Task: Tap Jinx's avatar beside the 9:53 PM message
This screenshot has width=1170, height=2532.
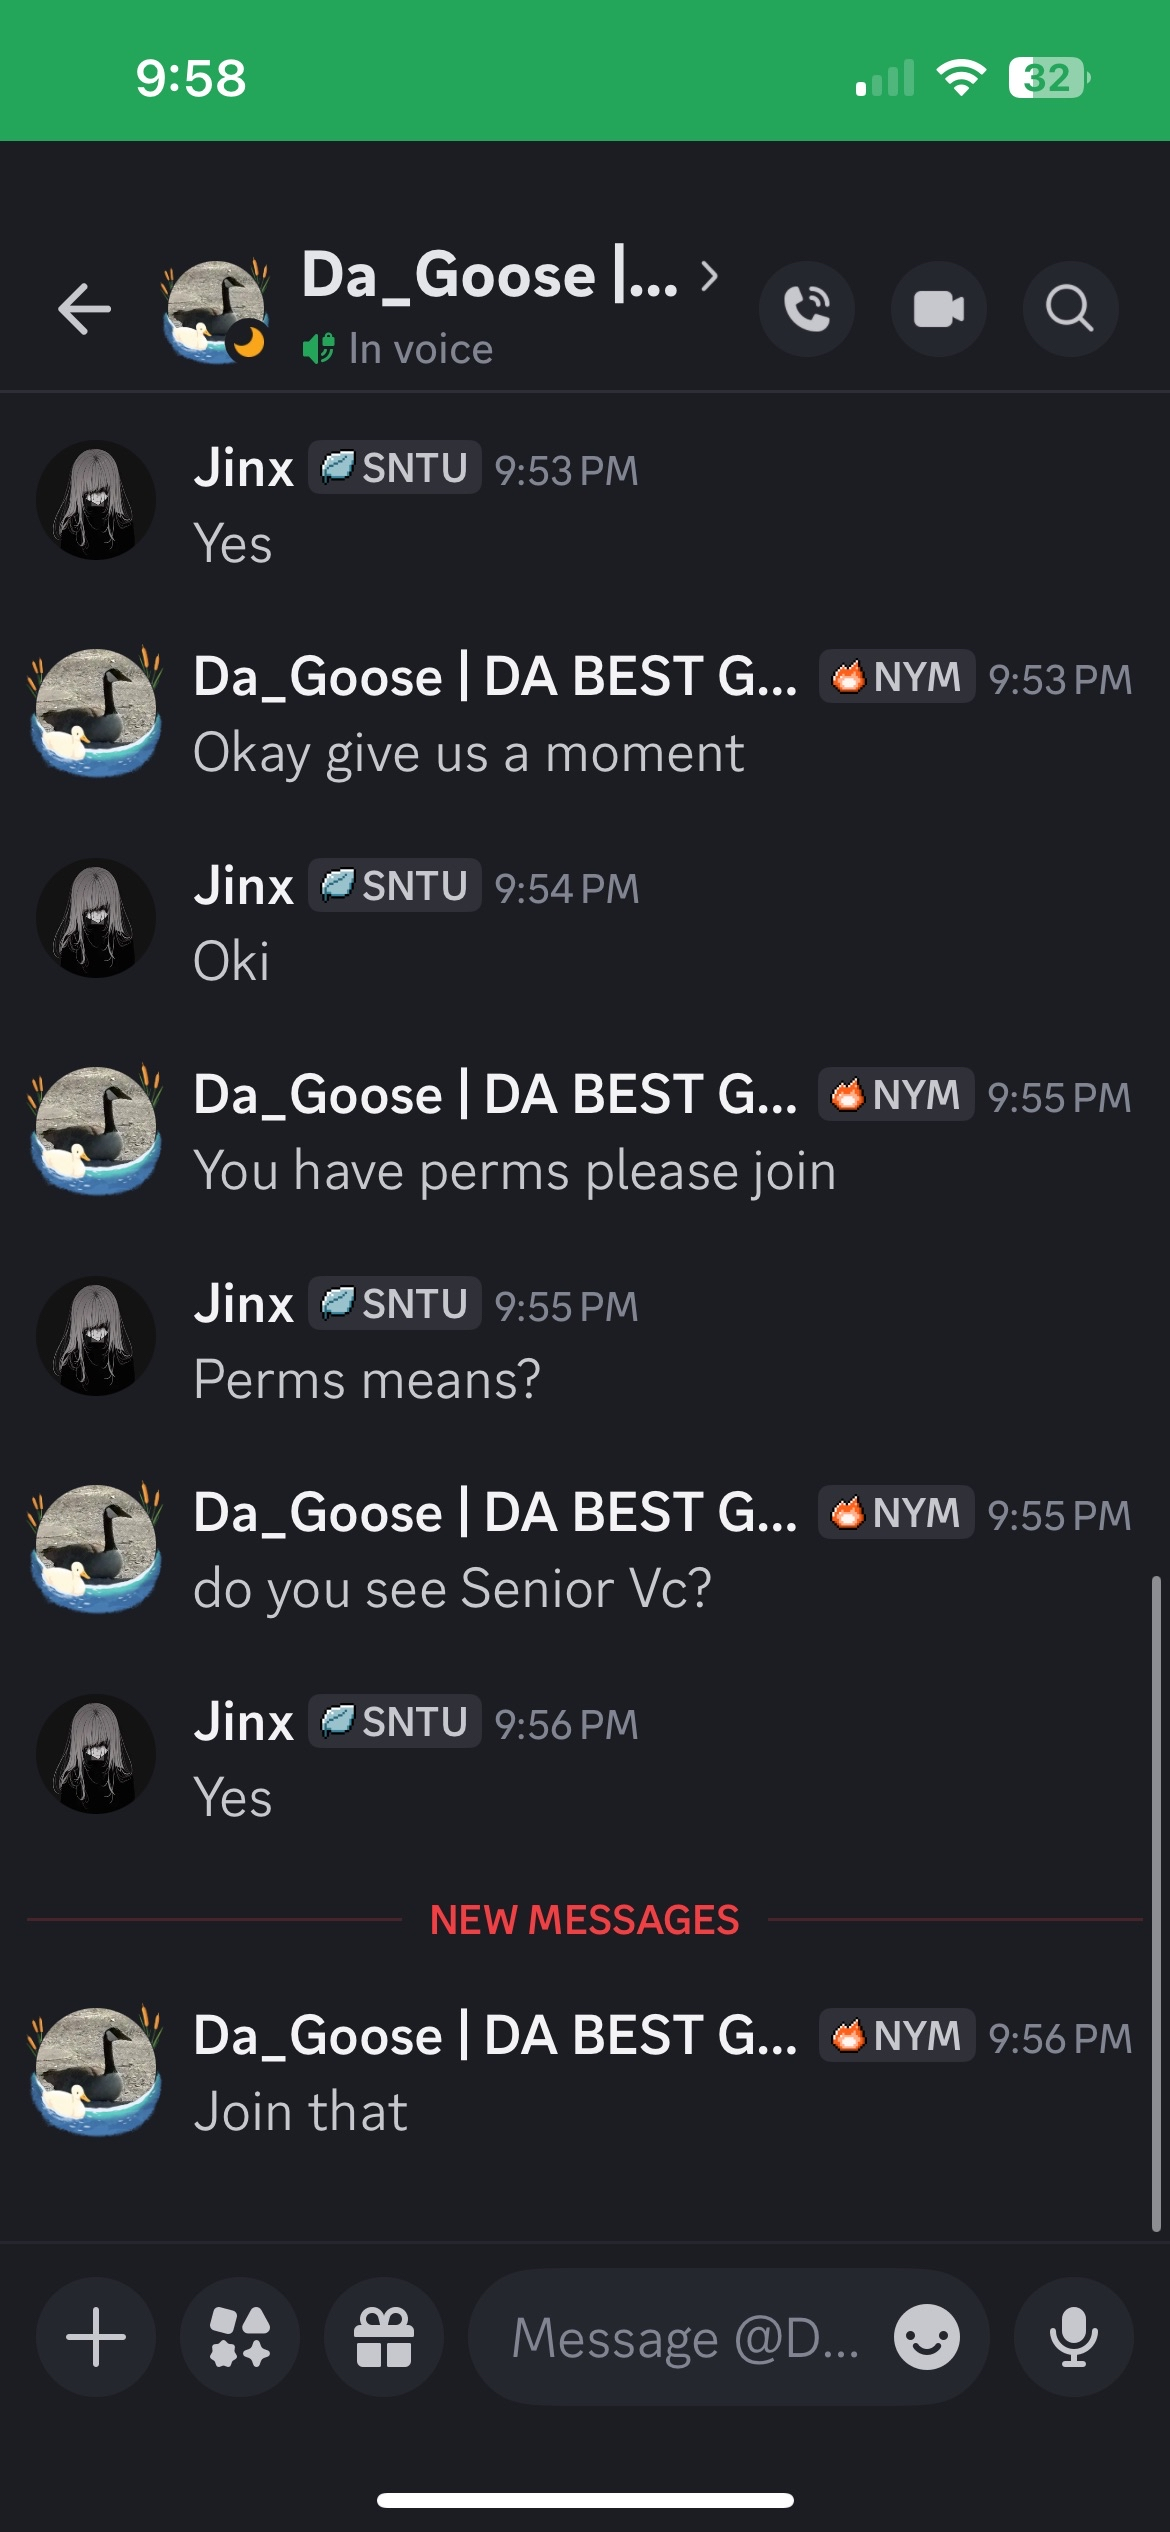Action: pos(96,499)
